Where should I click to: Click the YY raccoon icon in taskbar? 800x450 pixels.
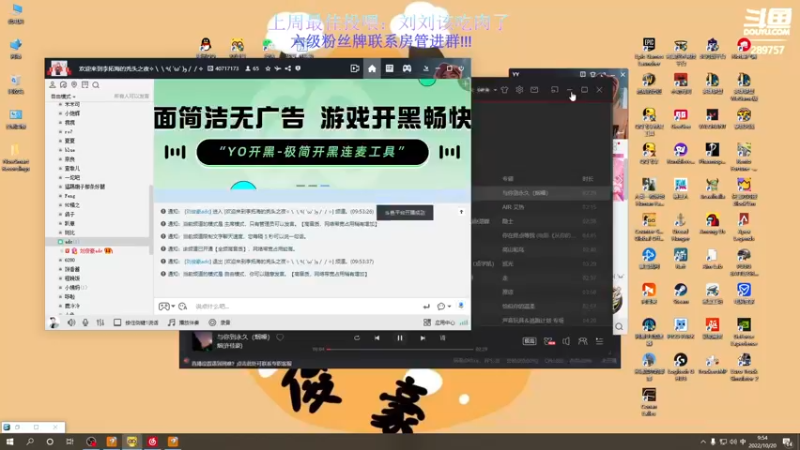coord(132,441)
